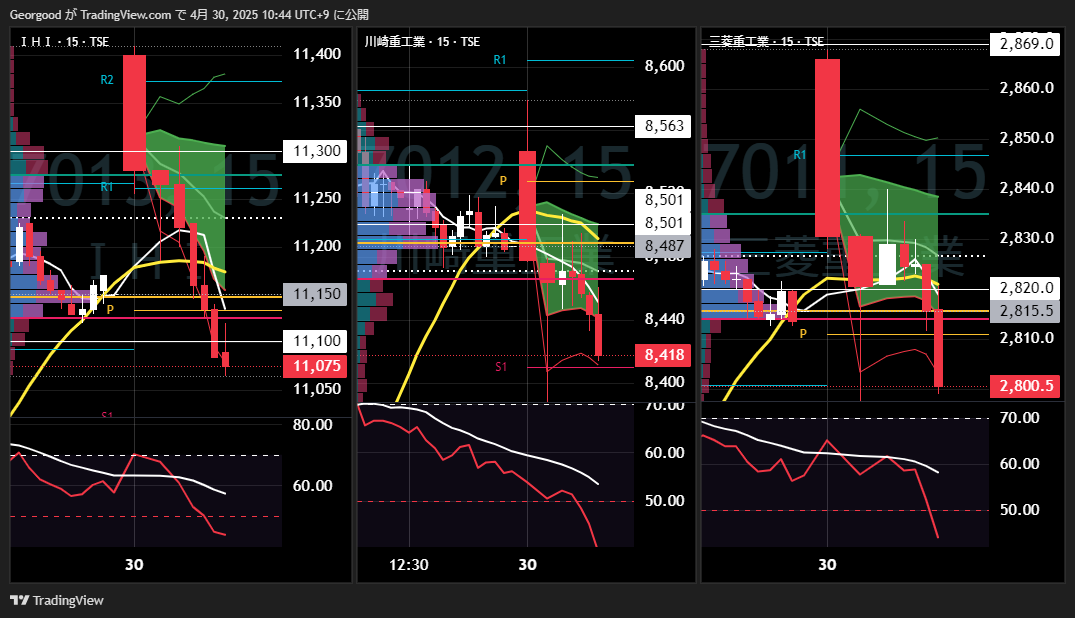
Task: Click the 60.00 RSI level on IHI chart
Action: point(313,486)
